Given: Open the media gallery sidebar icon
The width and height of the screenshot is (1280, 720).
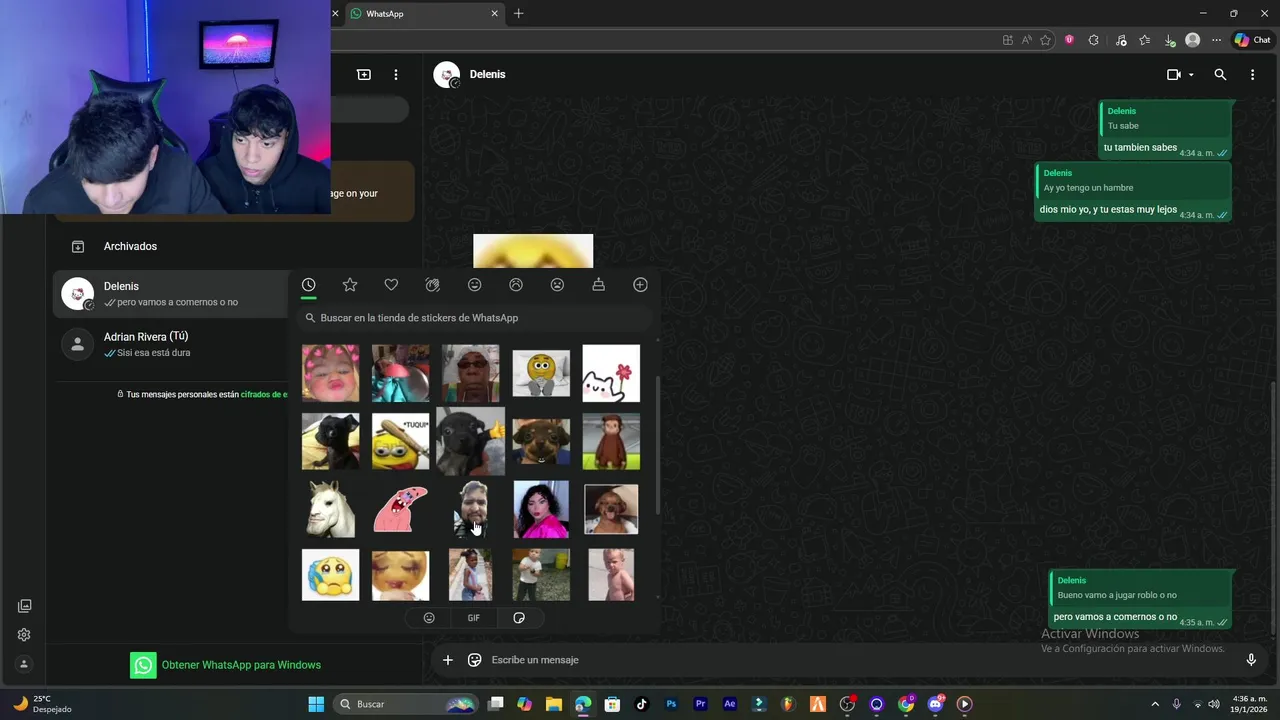Looking at the screenshot, I should (24, 606).
